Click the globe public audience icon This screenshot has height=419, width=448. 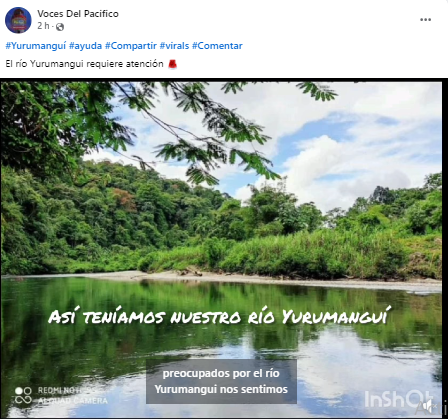coord(60,27)
